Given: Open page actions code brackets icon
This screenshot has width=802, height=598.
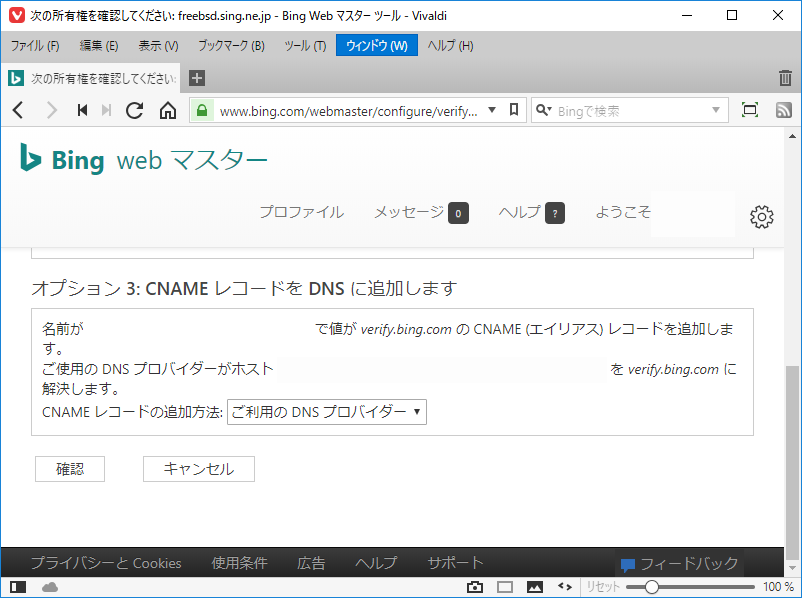Looking at the screenshot, I should point(565,586).
